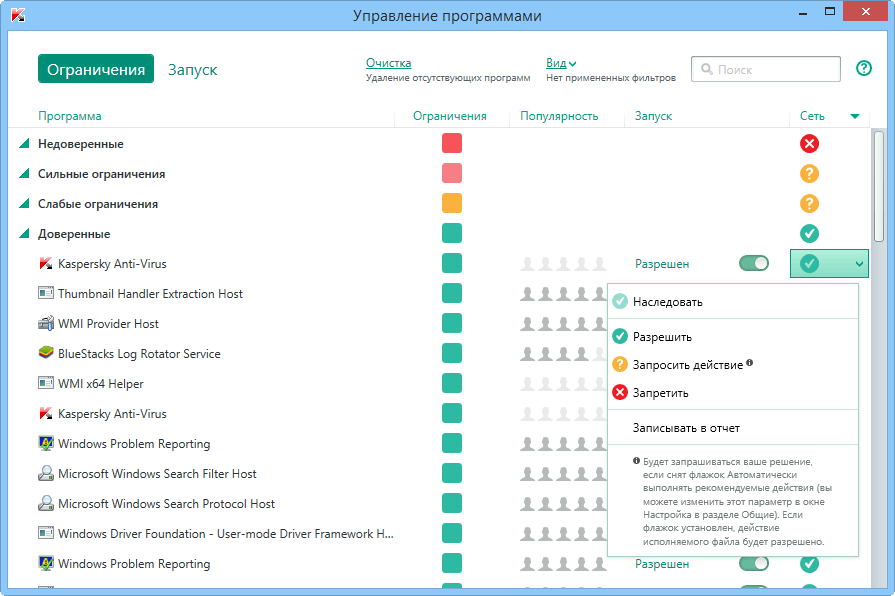Click Разрешен for the first Kaspersky Anti-Virus row
Image resolution: width=895 pixels, height=596 pixels.
(662, 264)
